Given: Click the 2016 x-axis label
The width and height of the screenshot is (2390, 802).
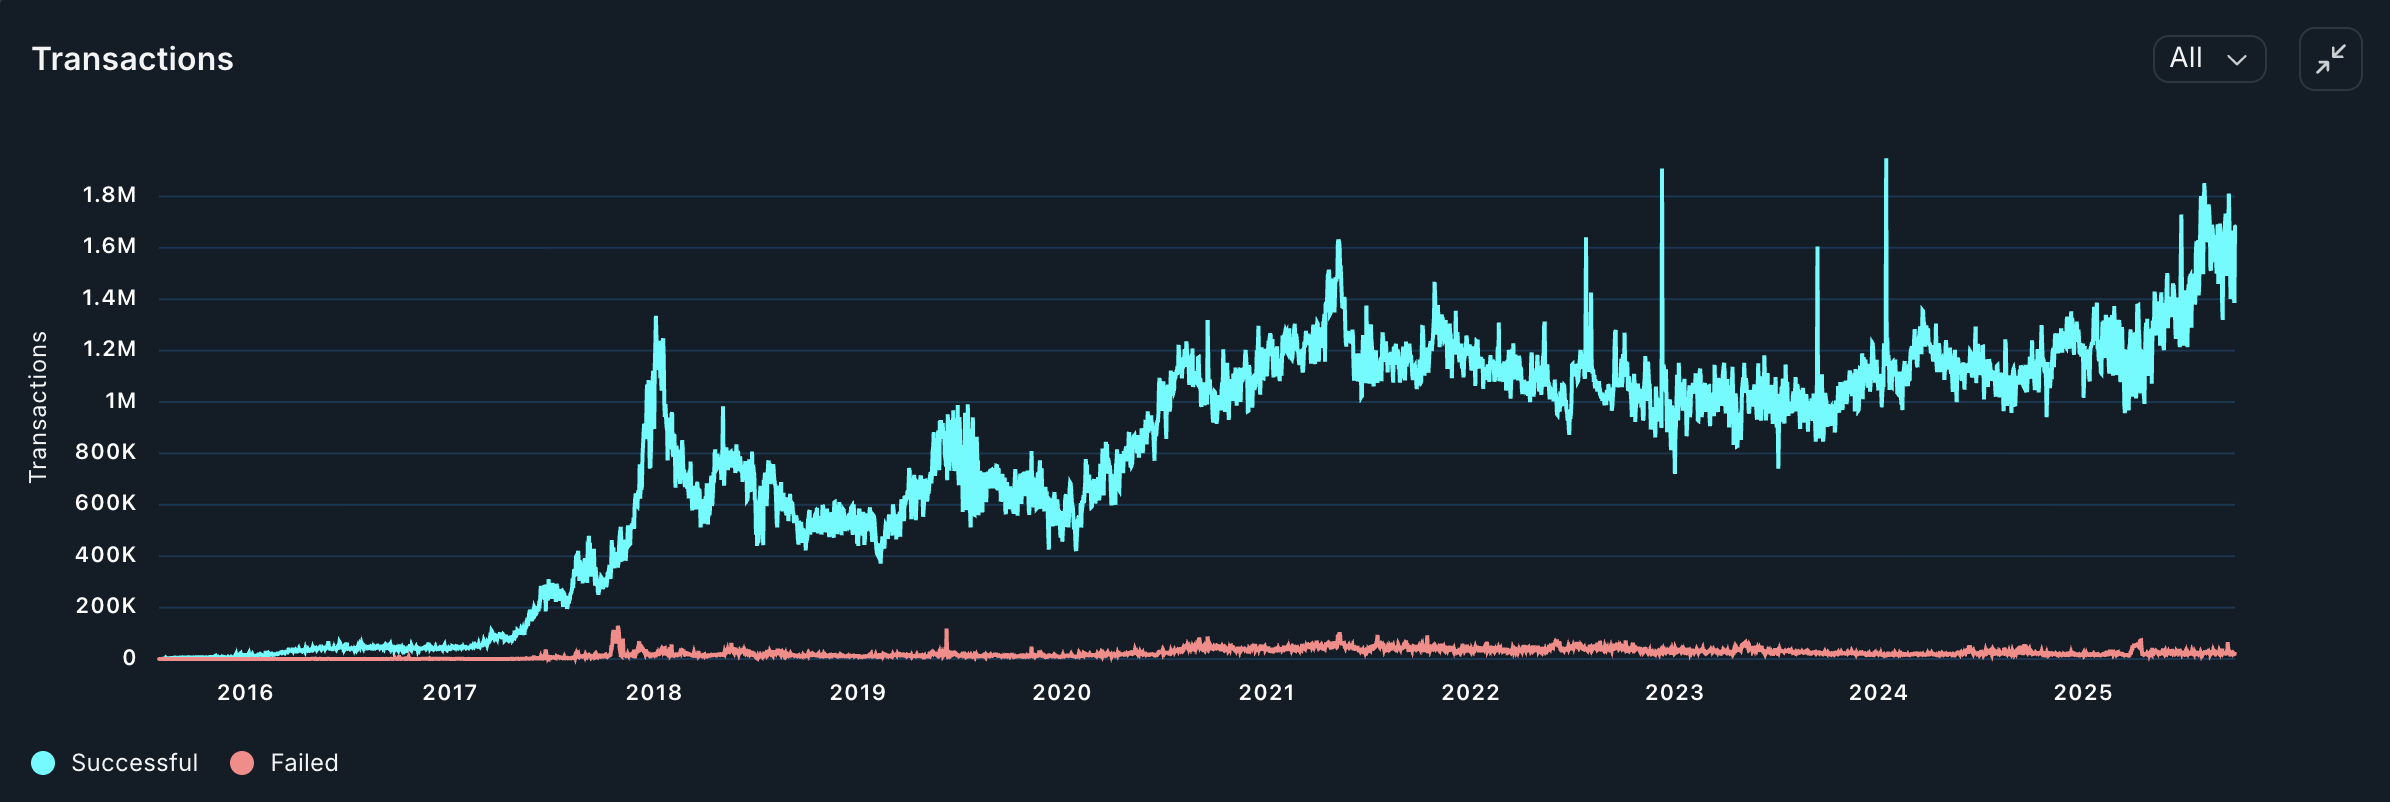Looking at the screenshot, I should (x=245, y=692).
